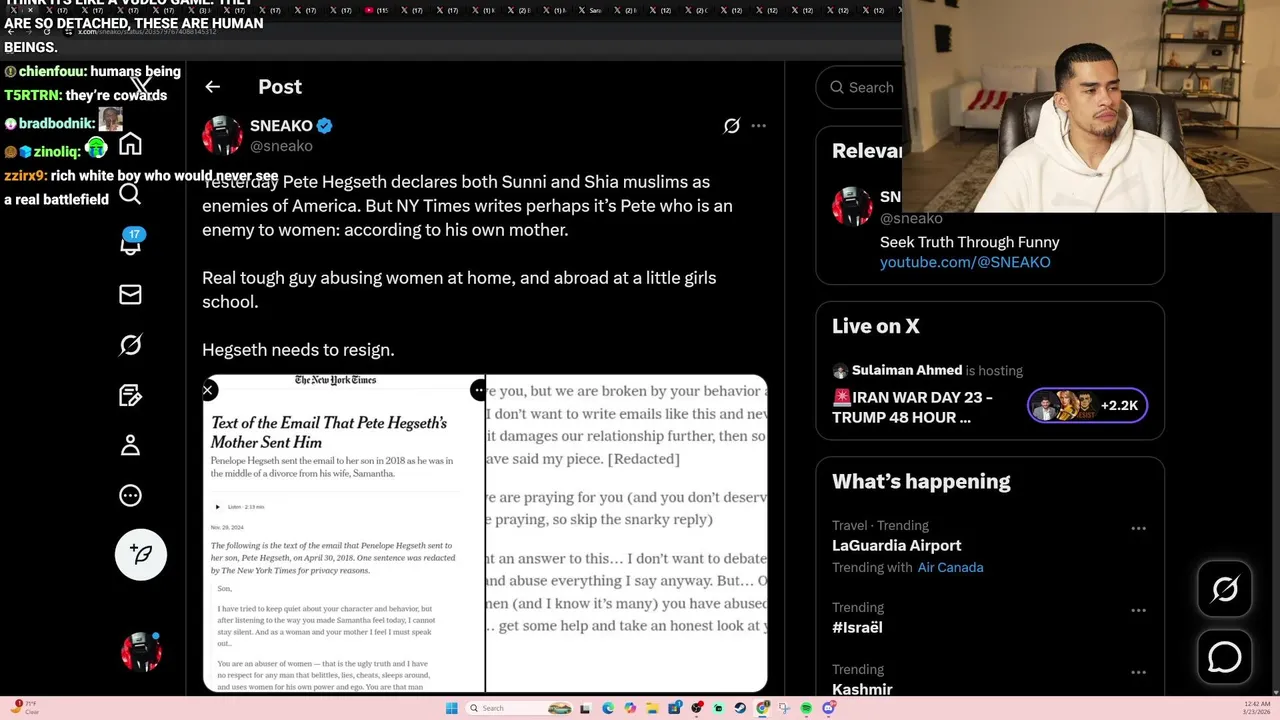
Task: Open File Explorer from taskbar
Action: coord(652,708)
